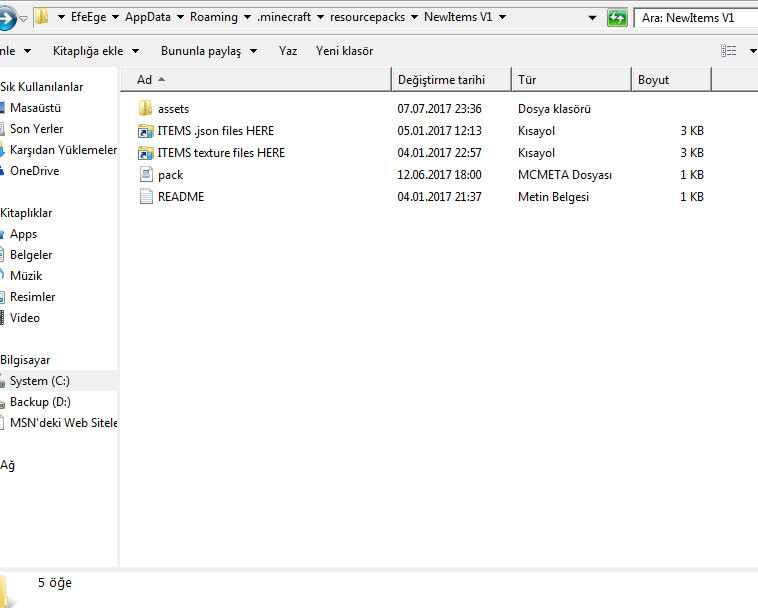This screenshot has width=758, height=608.
Task: Click the Sık Kullanılanlar group heading
Action: pos(42,87)
